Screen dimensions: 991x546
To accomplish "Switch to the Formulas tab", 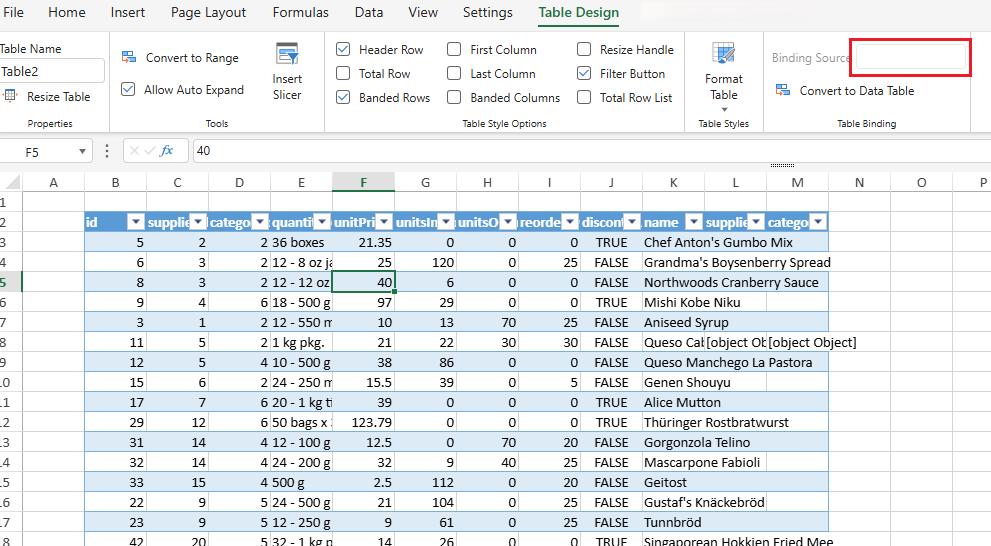I will tap(301, 13).
